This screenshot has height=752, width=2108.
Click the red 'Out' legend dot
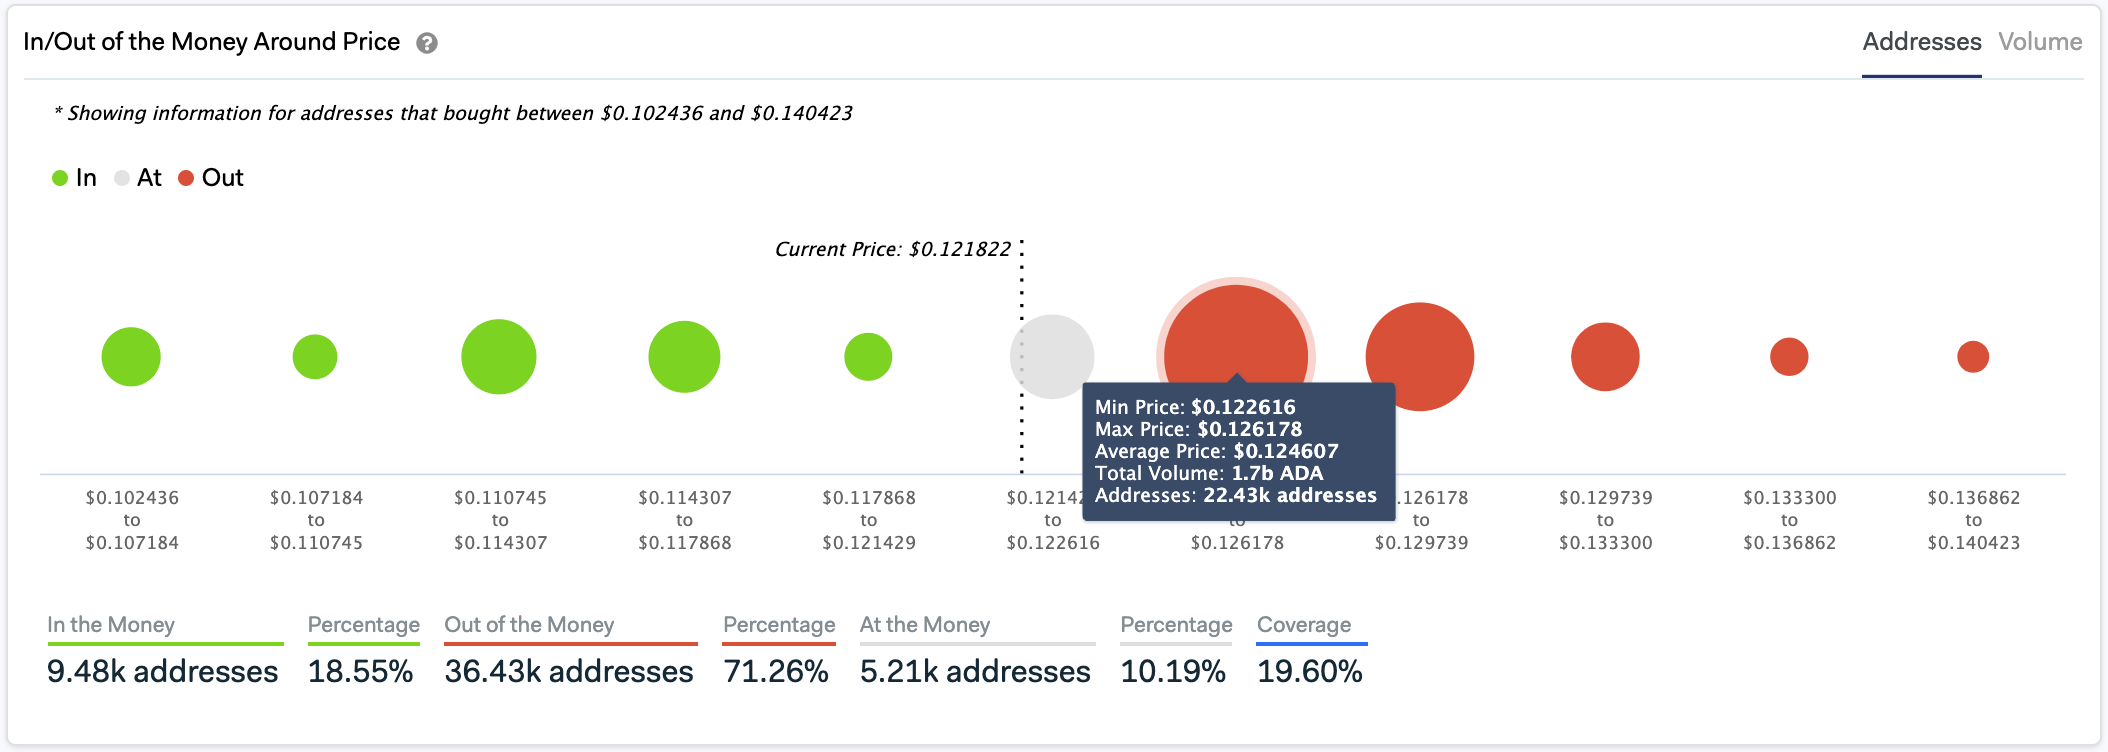click(x=184, y=177)
